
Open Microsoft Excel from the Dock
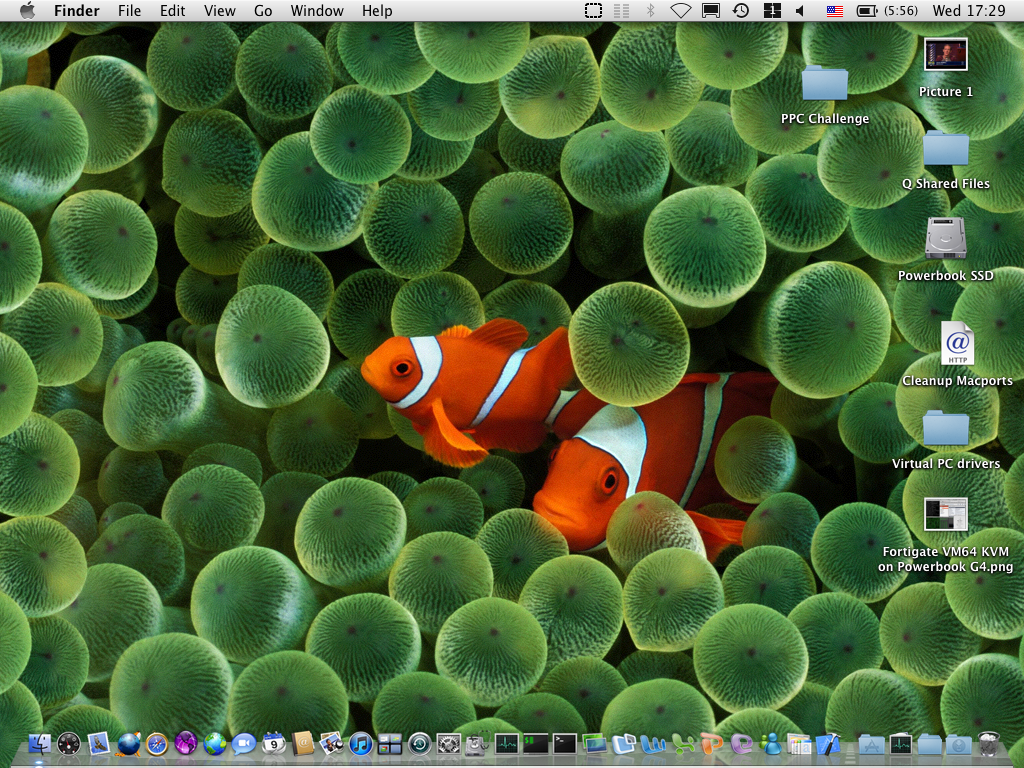click(682, 744)
